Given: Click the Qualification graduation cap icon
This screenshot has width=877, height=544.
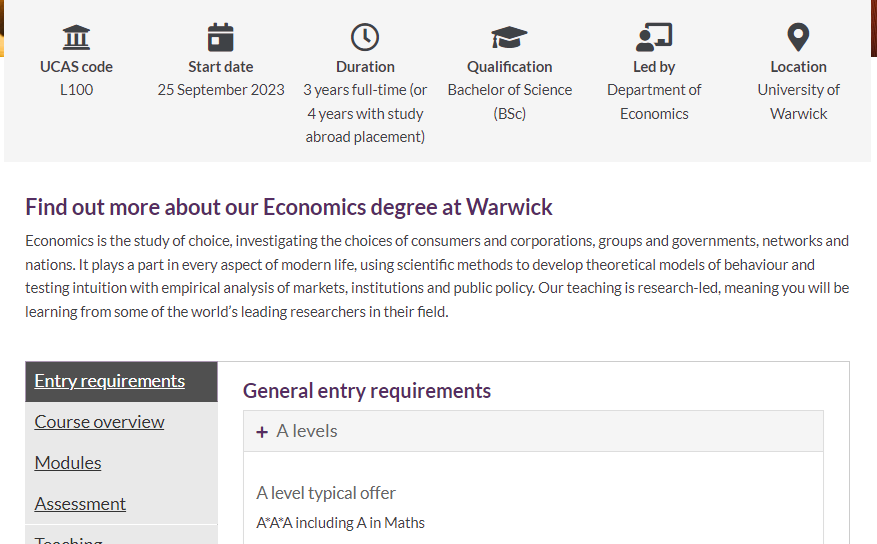Looking at the screenshot, I should click(x=509, y=38).
